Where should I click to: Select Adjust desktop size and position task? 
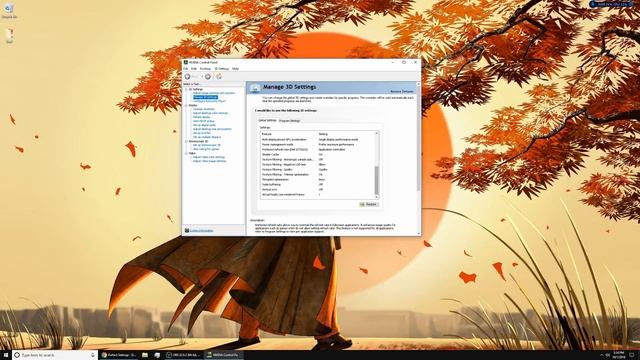coord(212,129)
